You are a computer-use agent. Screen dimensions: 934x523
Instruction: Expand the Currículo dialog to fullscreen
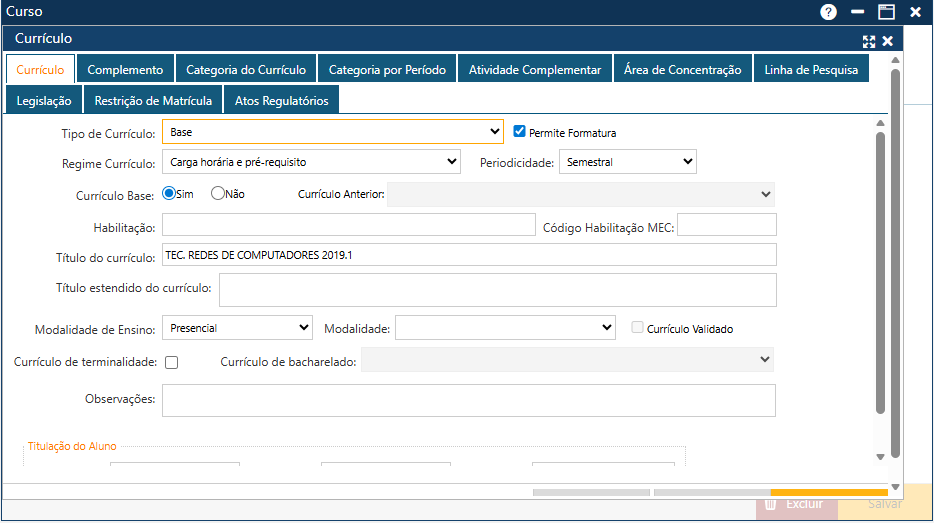(x=869, y=41)
